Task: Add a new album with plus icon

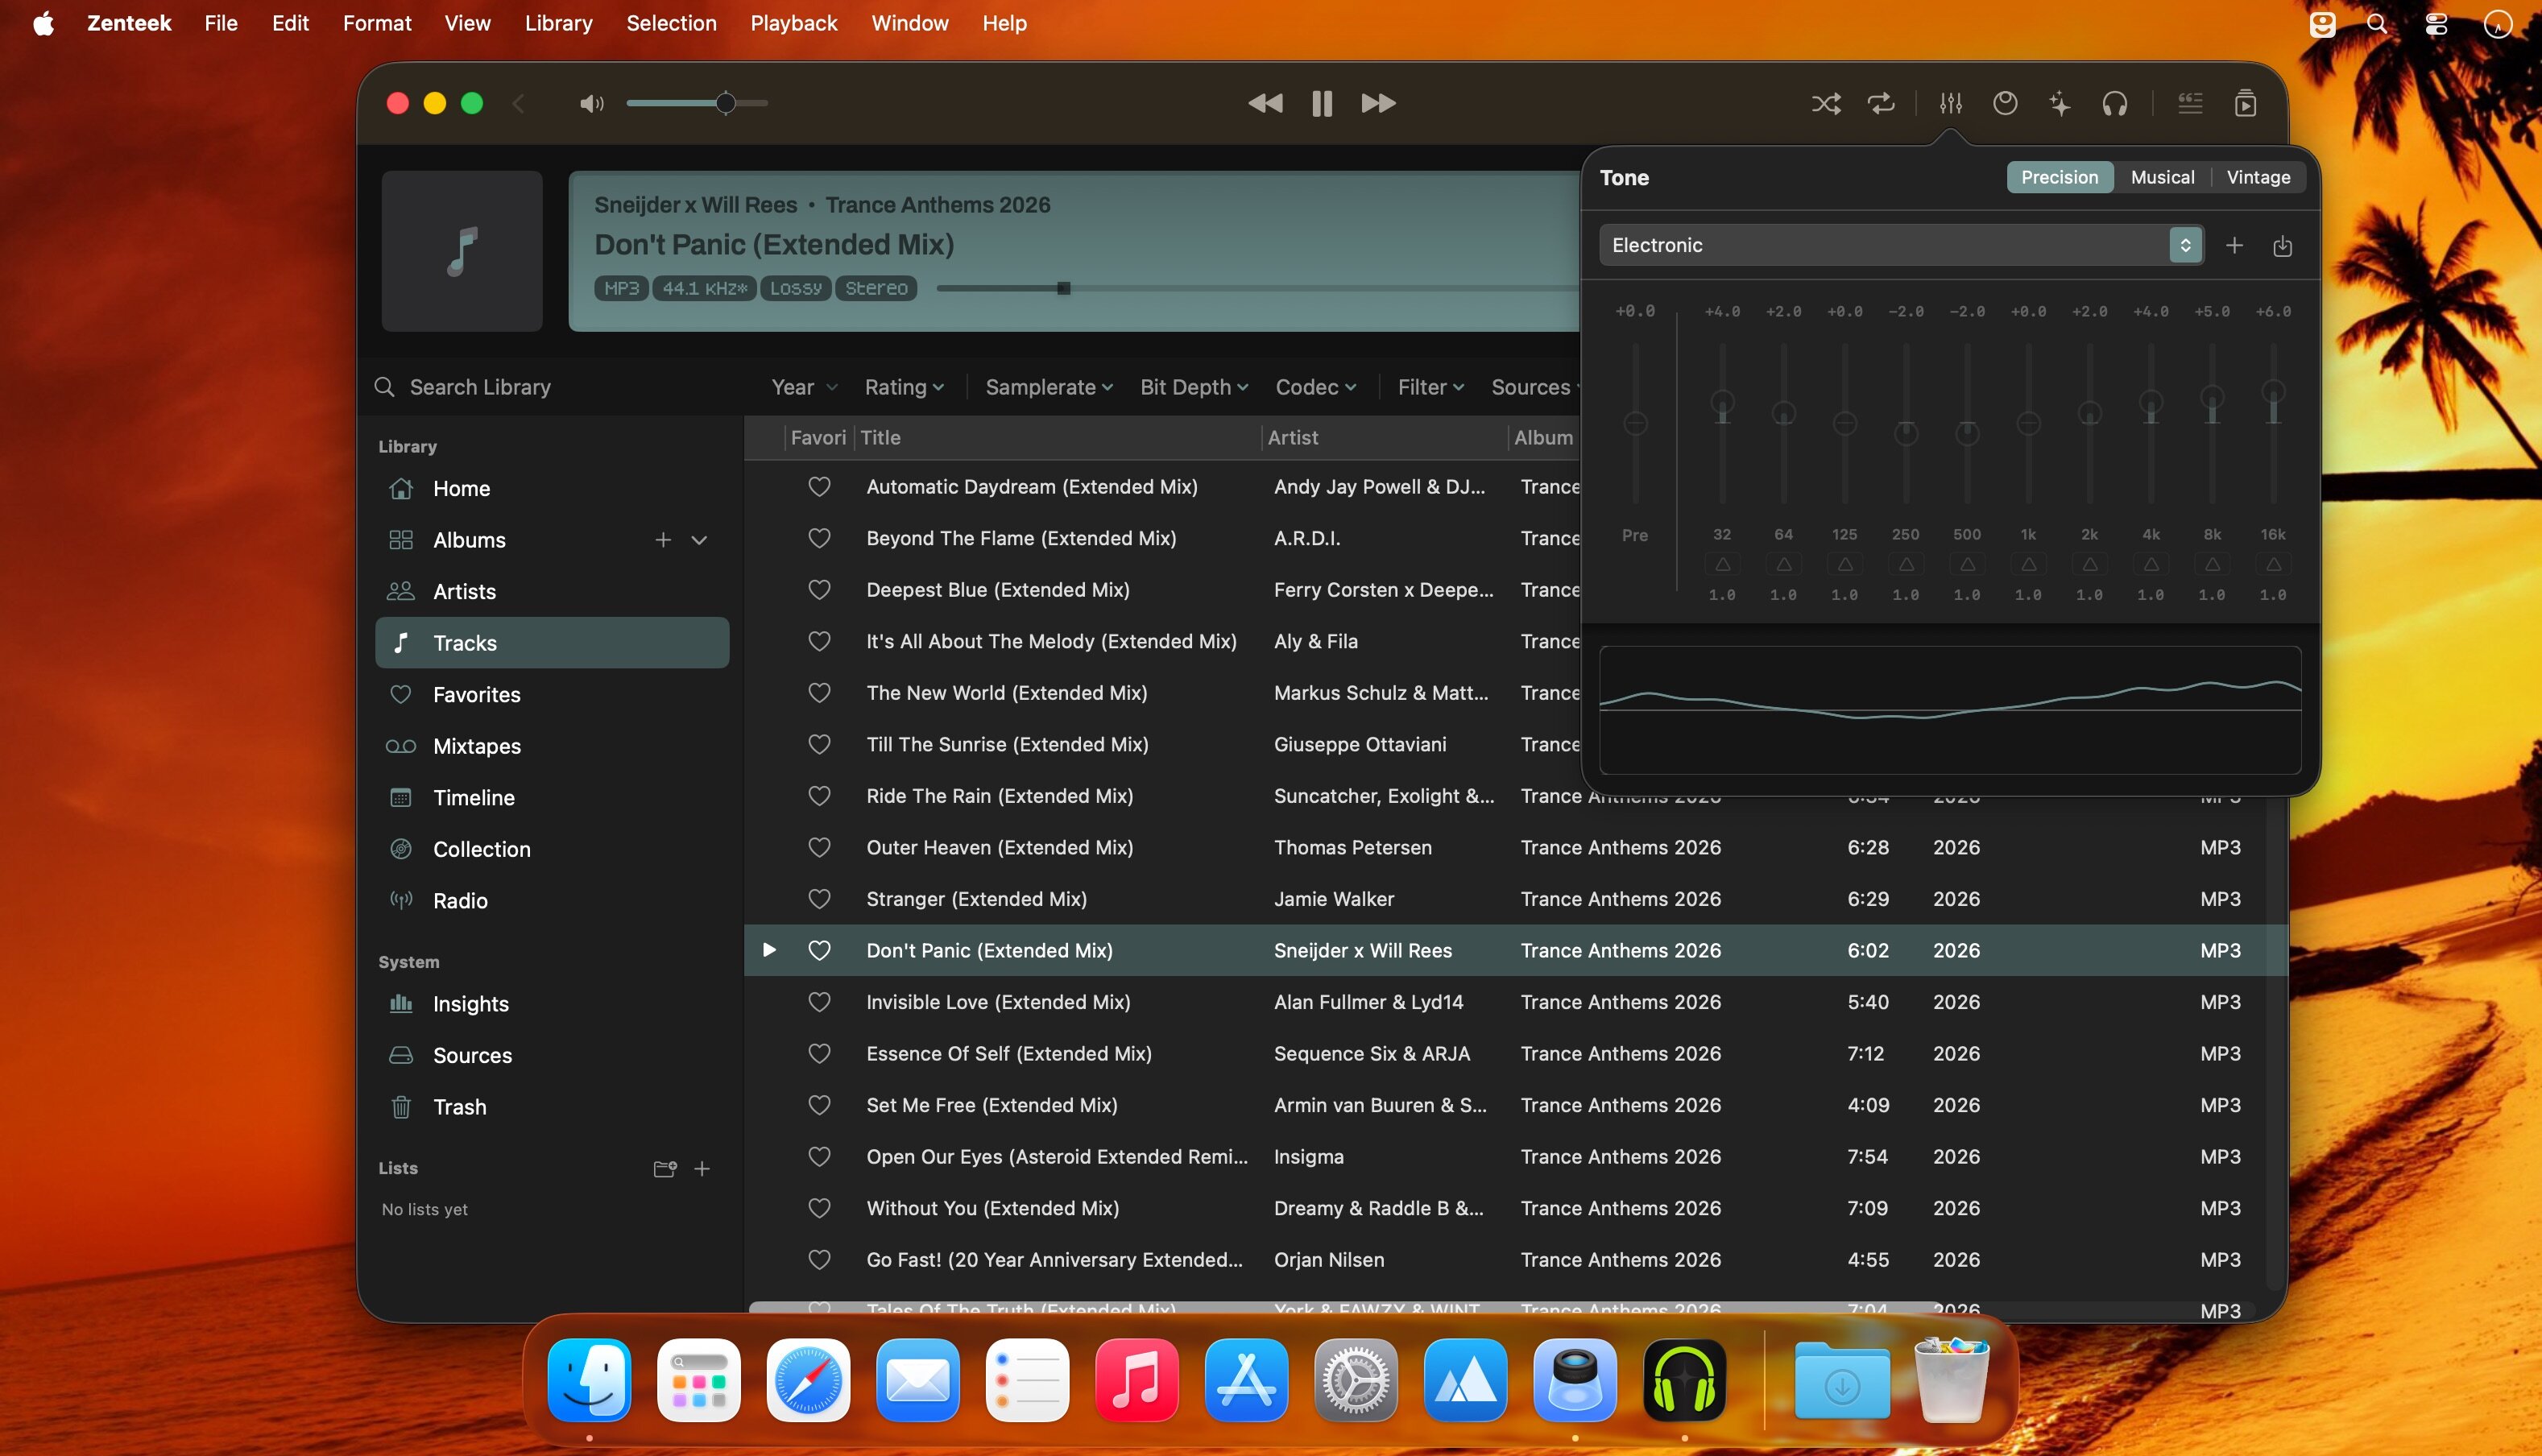Action: point(663,540)
